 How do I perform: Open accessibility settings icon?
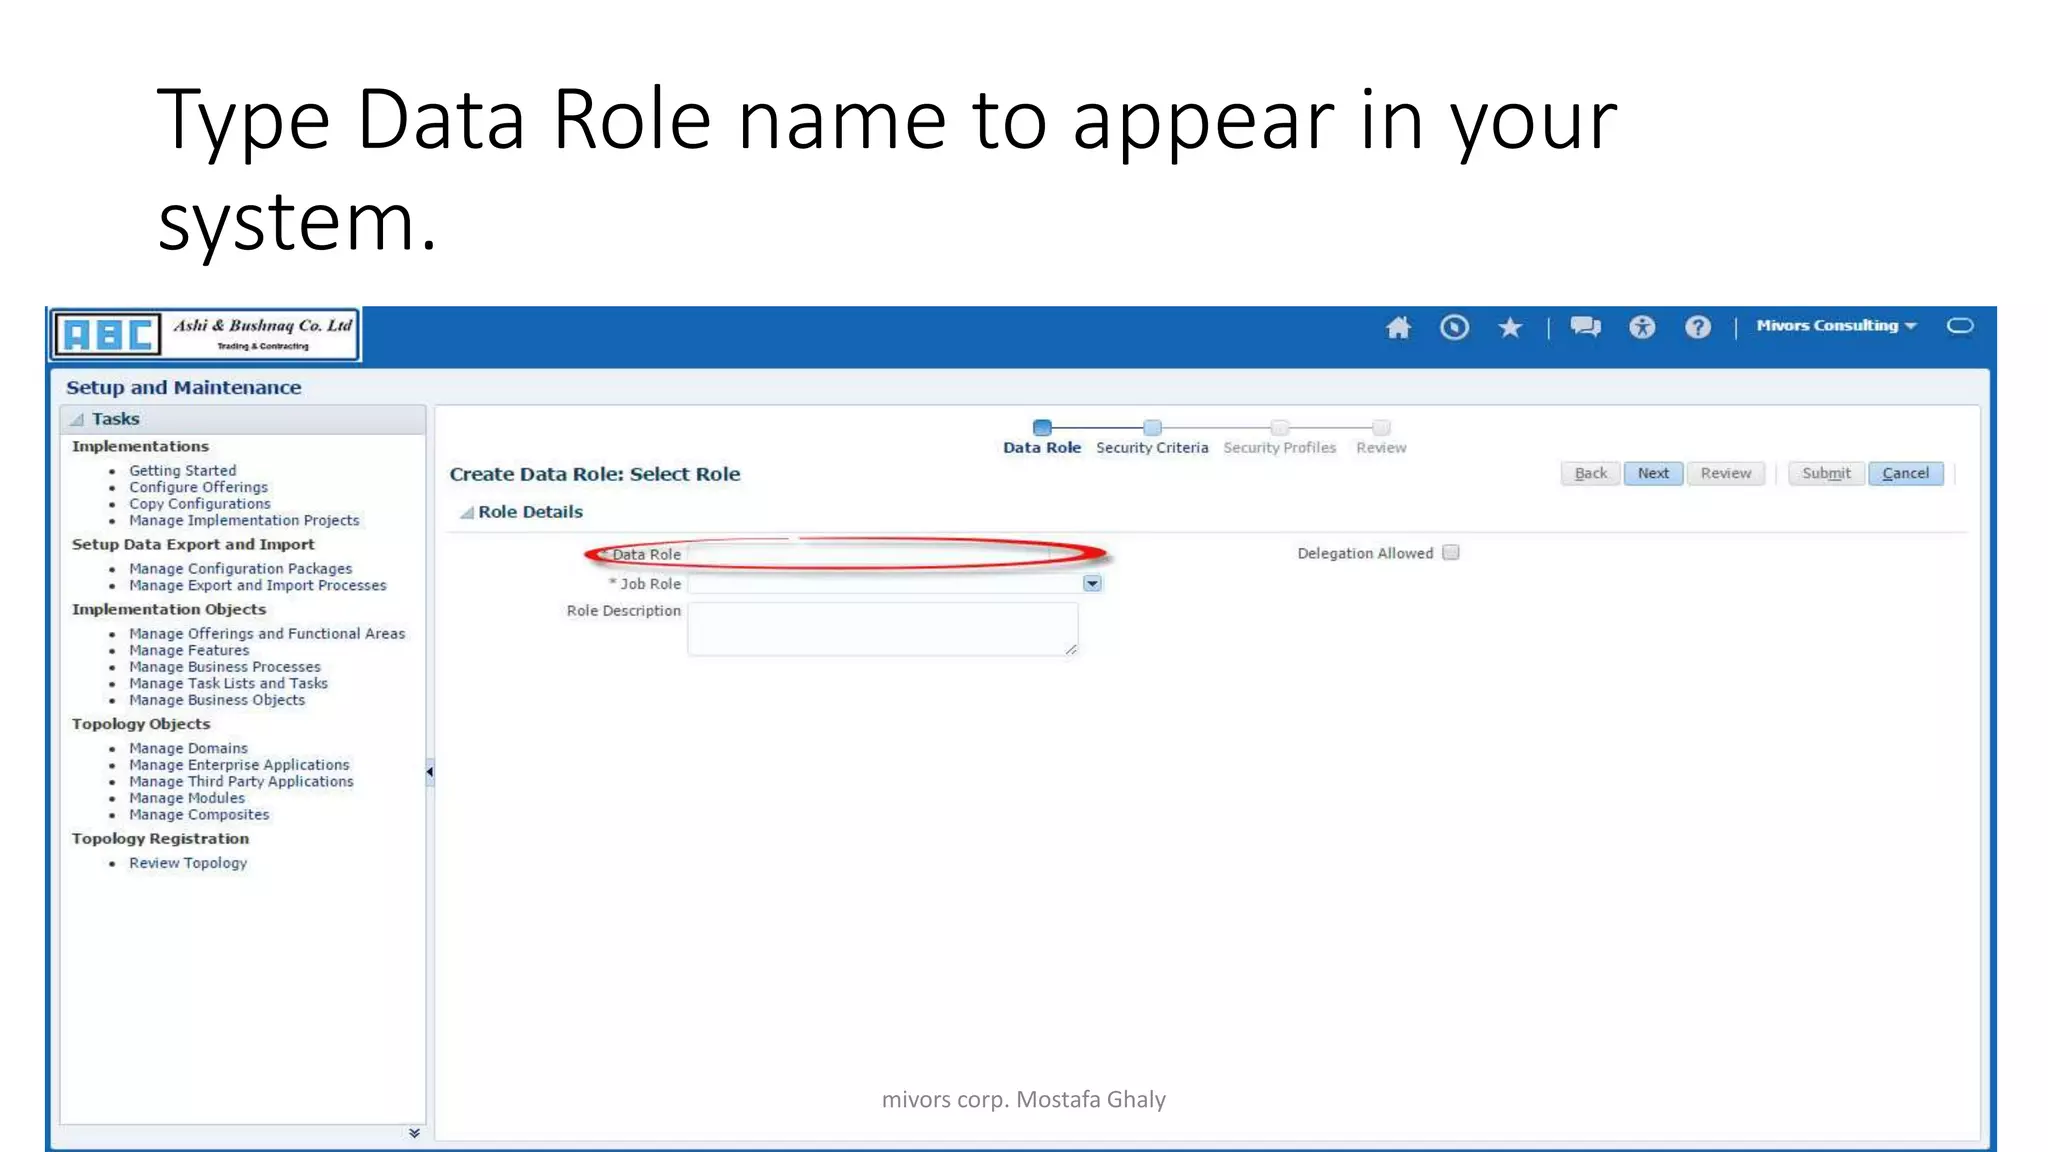coord(1642,327)
